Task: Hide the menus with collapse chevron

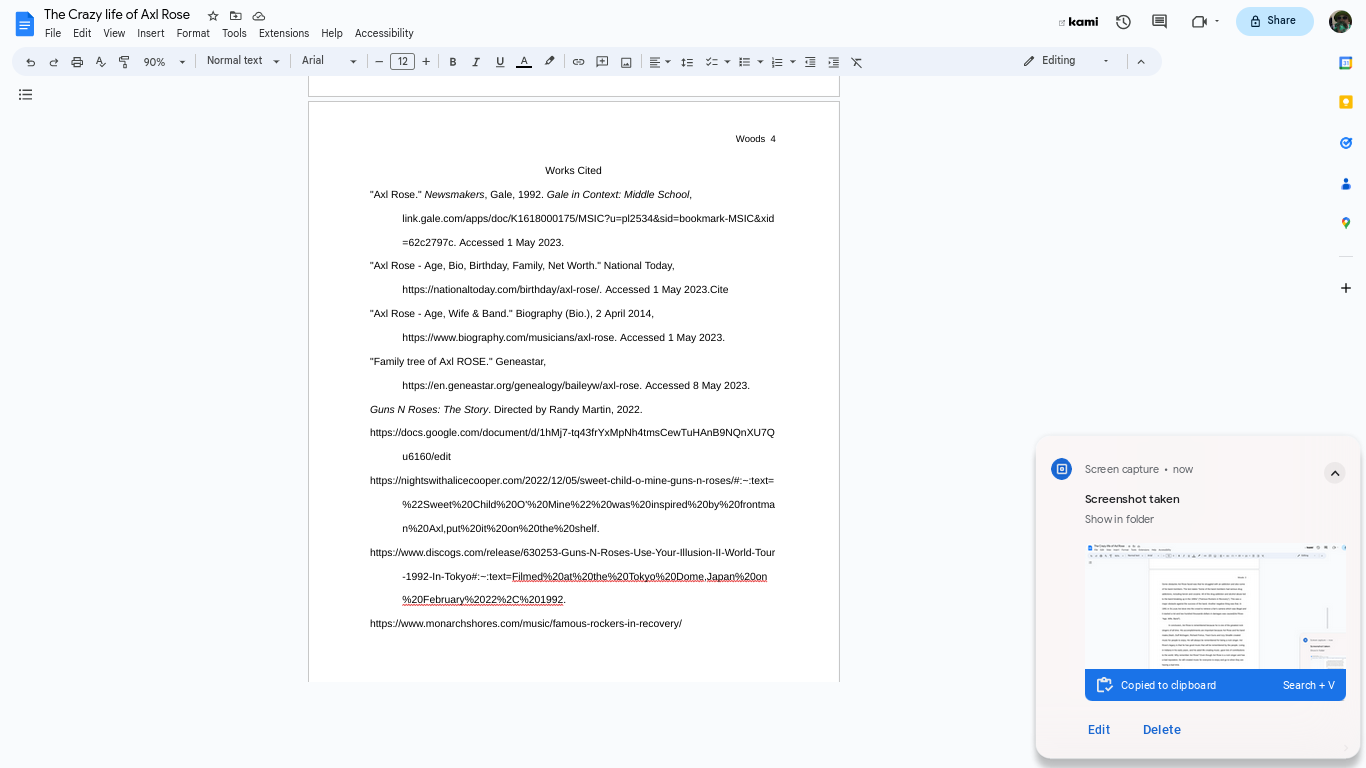Action: pos(1141,62)
